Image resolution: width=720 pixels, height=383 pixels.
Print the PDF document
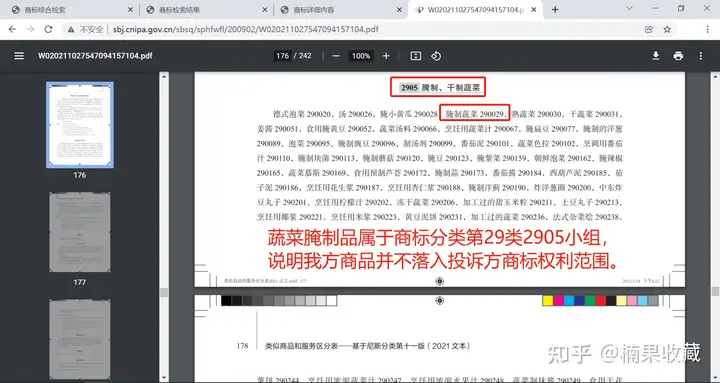678,56
